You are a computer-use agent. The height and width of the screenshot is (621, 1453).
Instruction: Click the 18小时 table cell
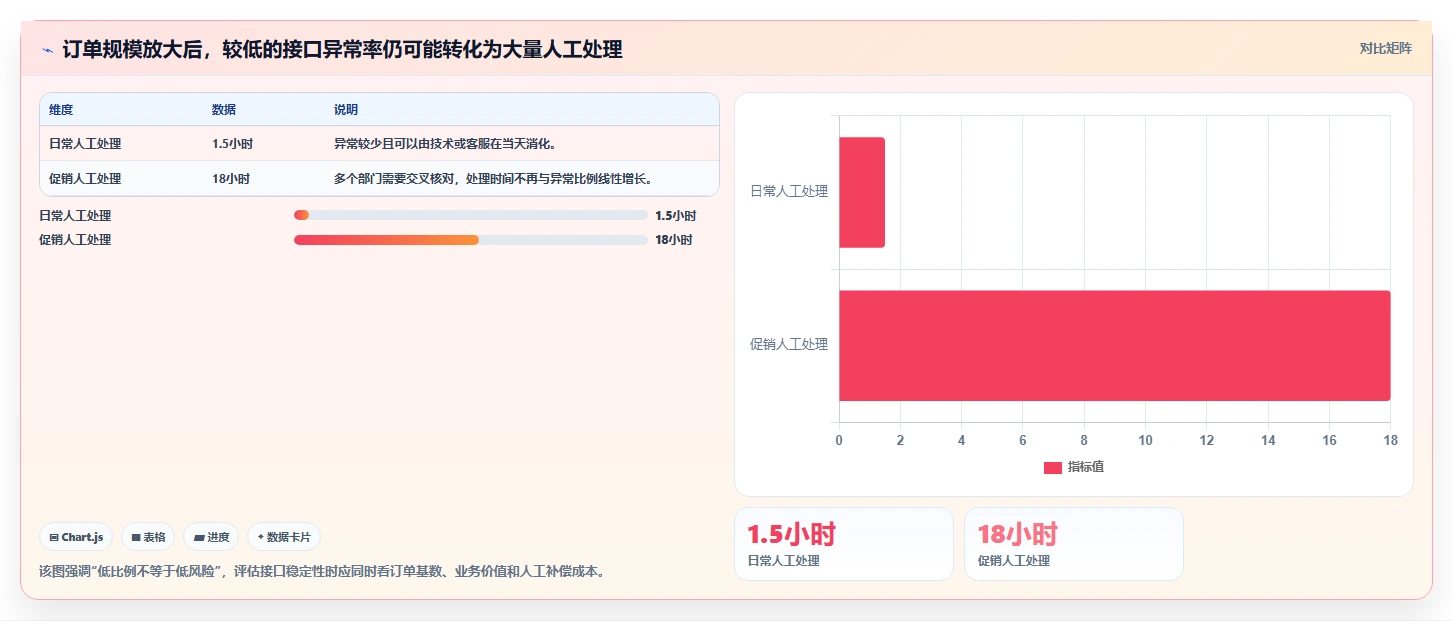(x=231, y=179)
